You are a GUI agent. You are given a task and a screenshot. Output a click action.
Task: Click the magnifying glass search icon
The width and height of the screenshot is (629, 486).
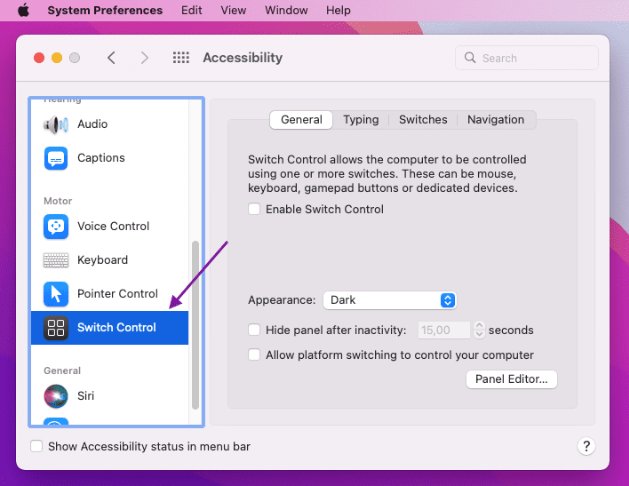click(x=470, y=57)
